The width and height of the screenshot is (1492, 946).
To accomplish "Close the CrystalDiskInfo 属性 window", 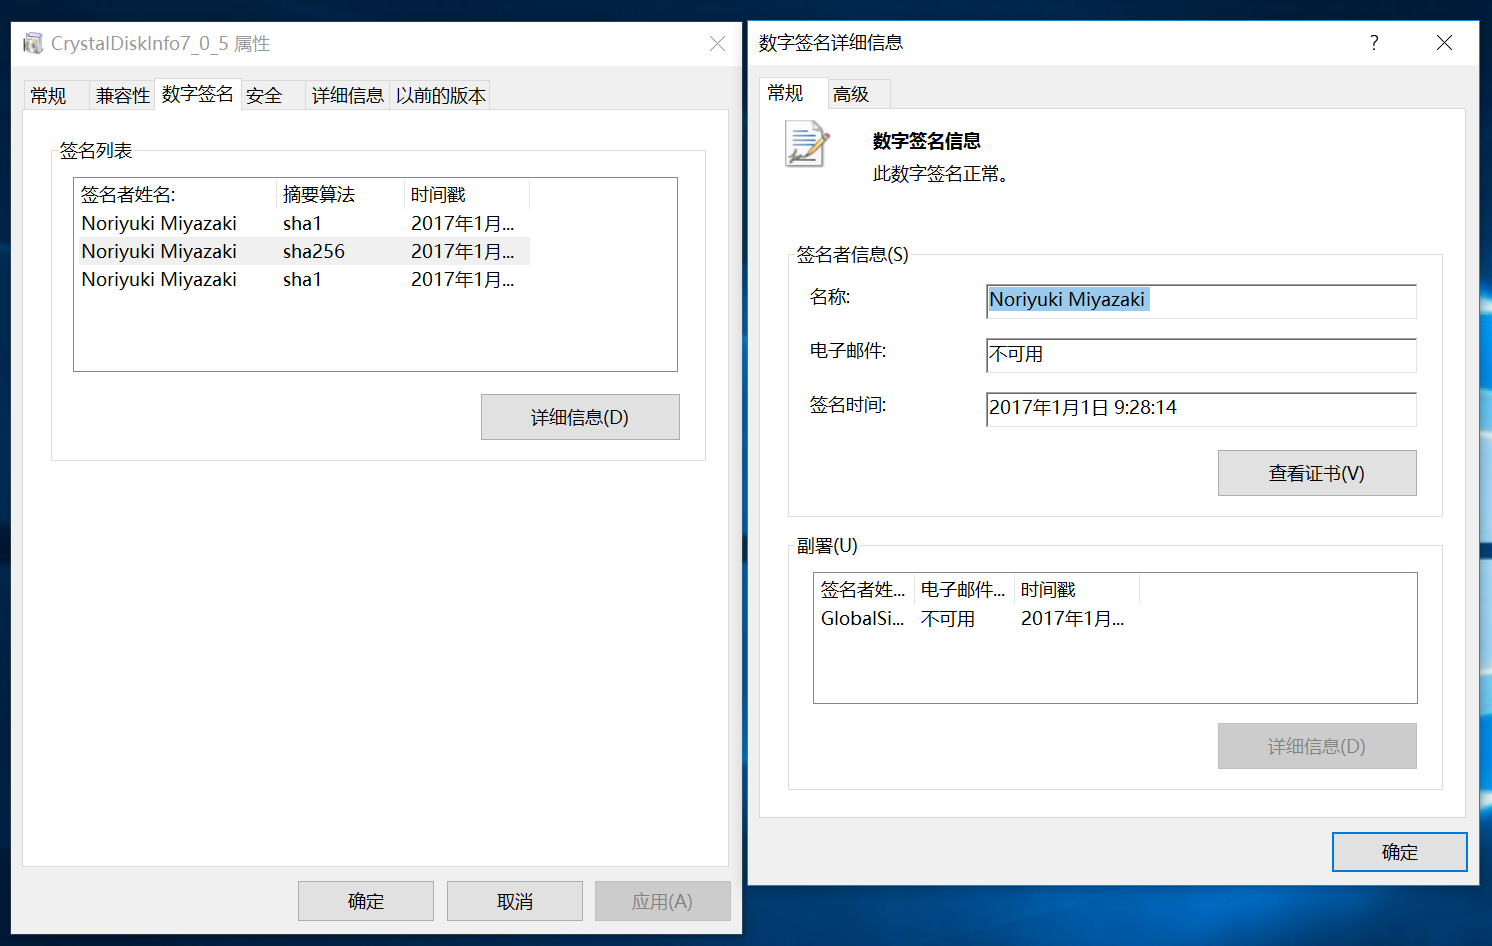I will click(717, 43).
